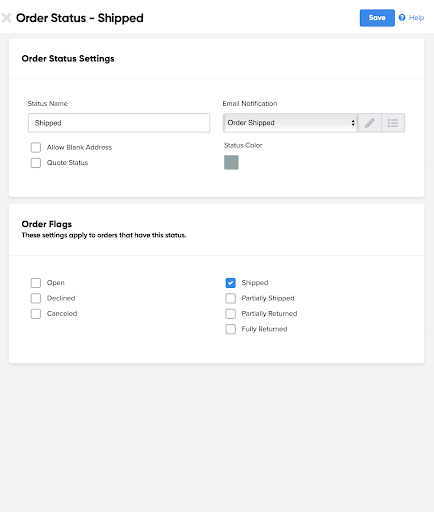This screenshot has width=434, height=512.
Task: Focus the Status Name input field
Action: pyautogui.click(x=119, y=123)
